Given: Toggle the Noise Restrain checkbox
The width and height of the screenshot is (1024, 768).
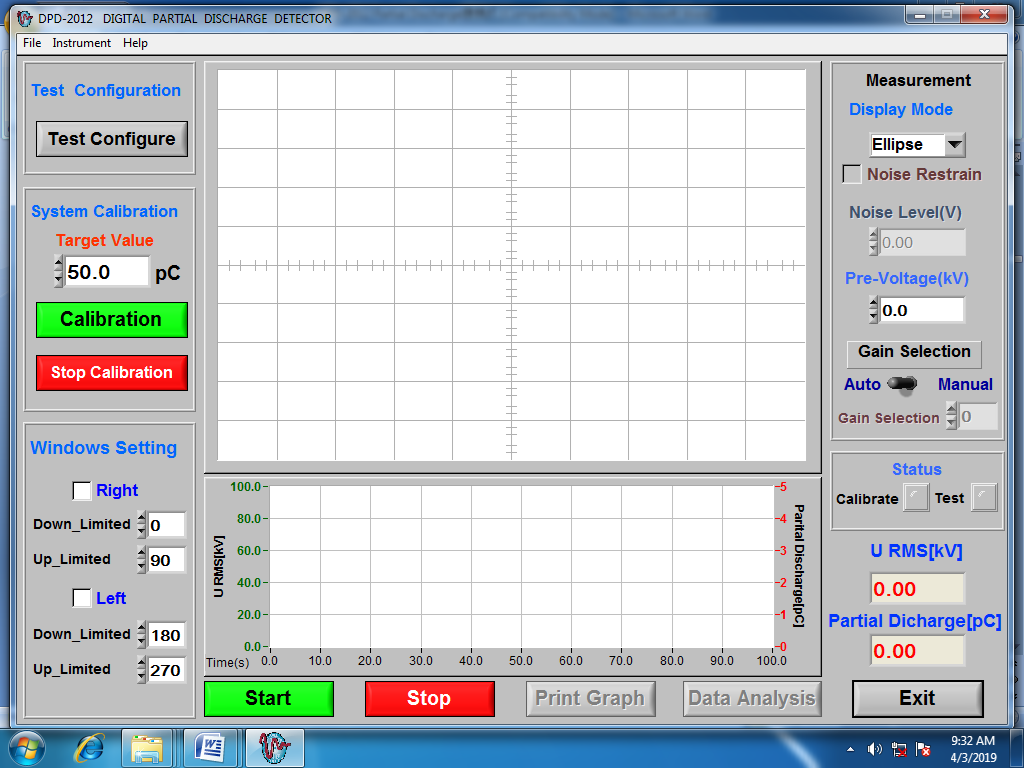Looking at the screenshot, I should [x=852, y=174].
